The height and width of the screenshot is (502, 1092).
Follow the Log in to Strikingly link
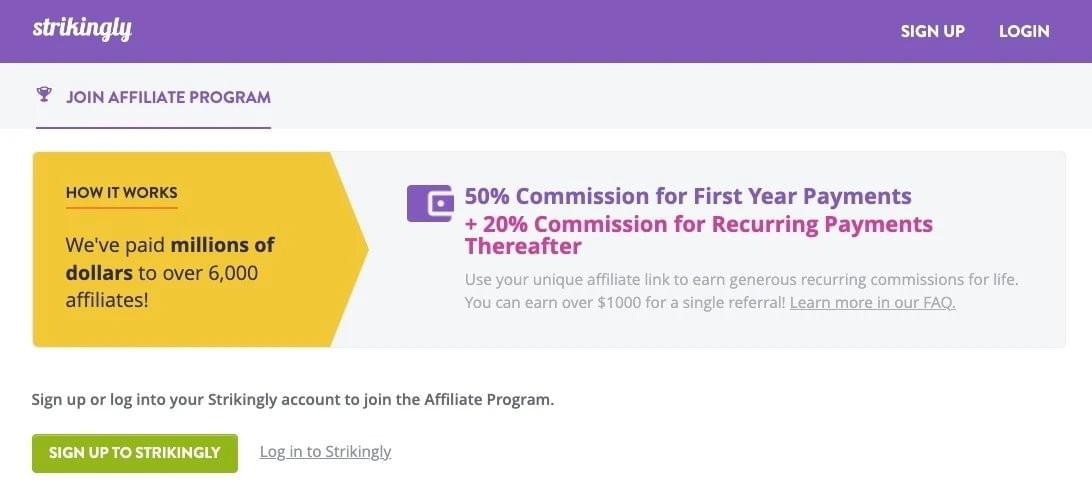click(325, 452)
